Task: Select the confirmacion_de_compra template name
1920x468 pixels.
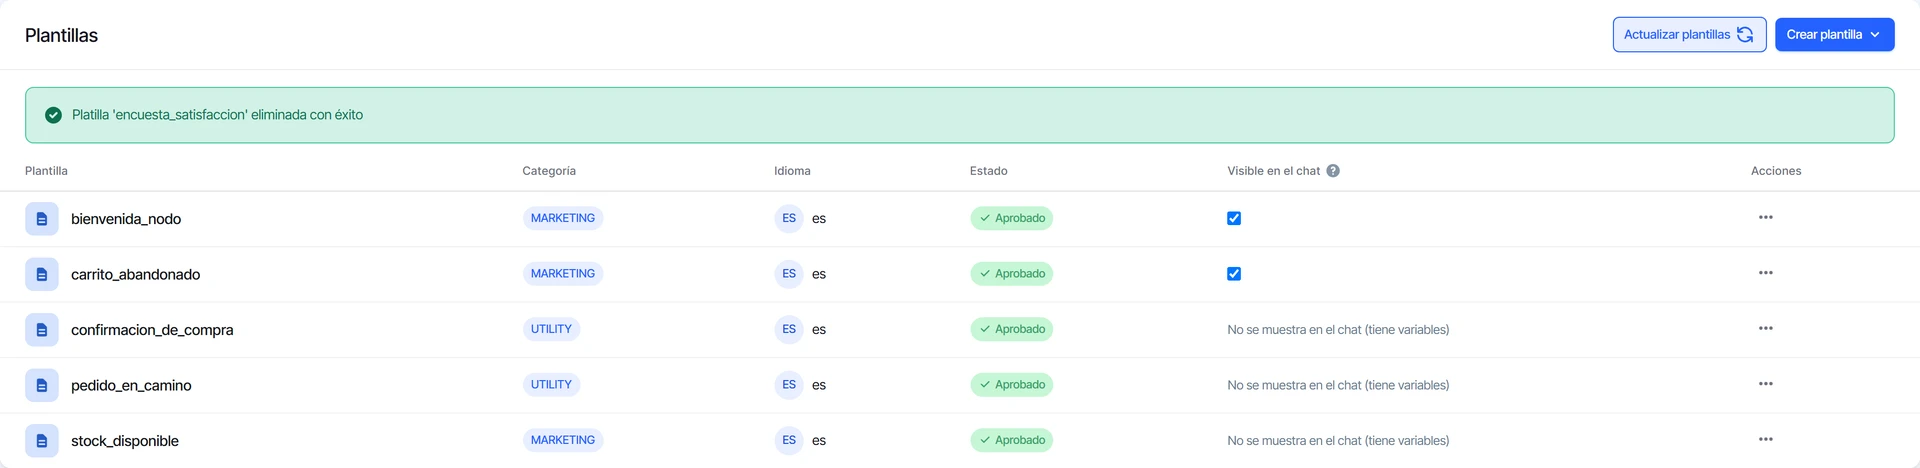Action: 152,330
